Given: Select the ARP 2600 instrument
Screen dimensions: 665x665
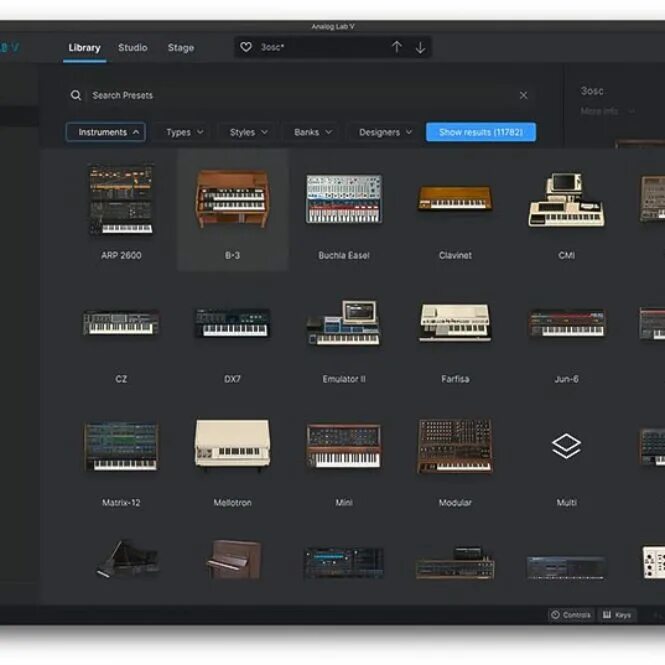Looking at the screenshot, I should 121,212.
